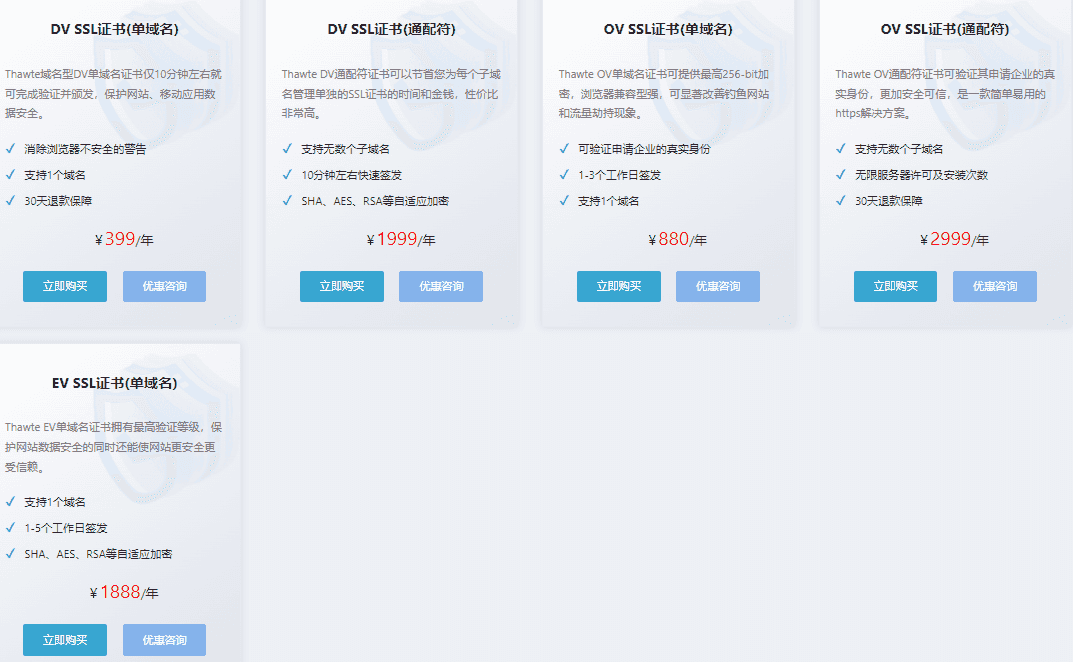Click 支持1个域名 in OV SSL单域名 card
Viewport: 1073px width, 662px height.
coord(608,201)
